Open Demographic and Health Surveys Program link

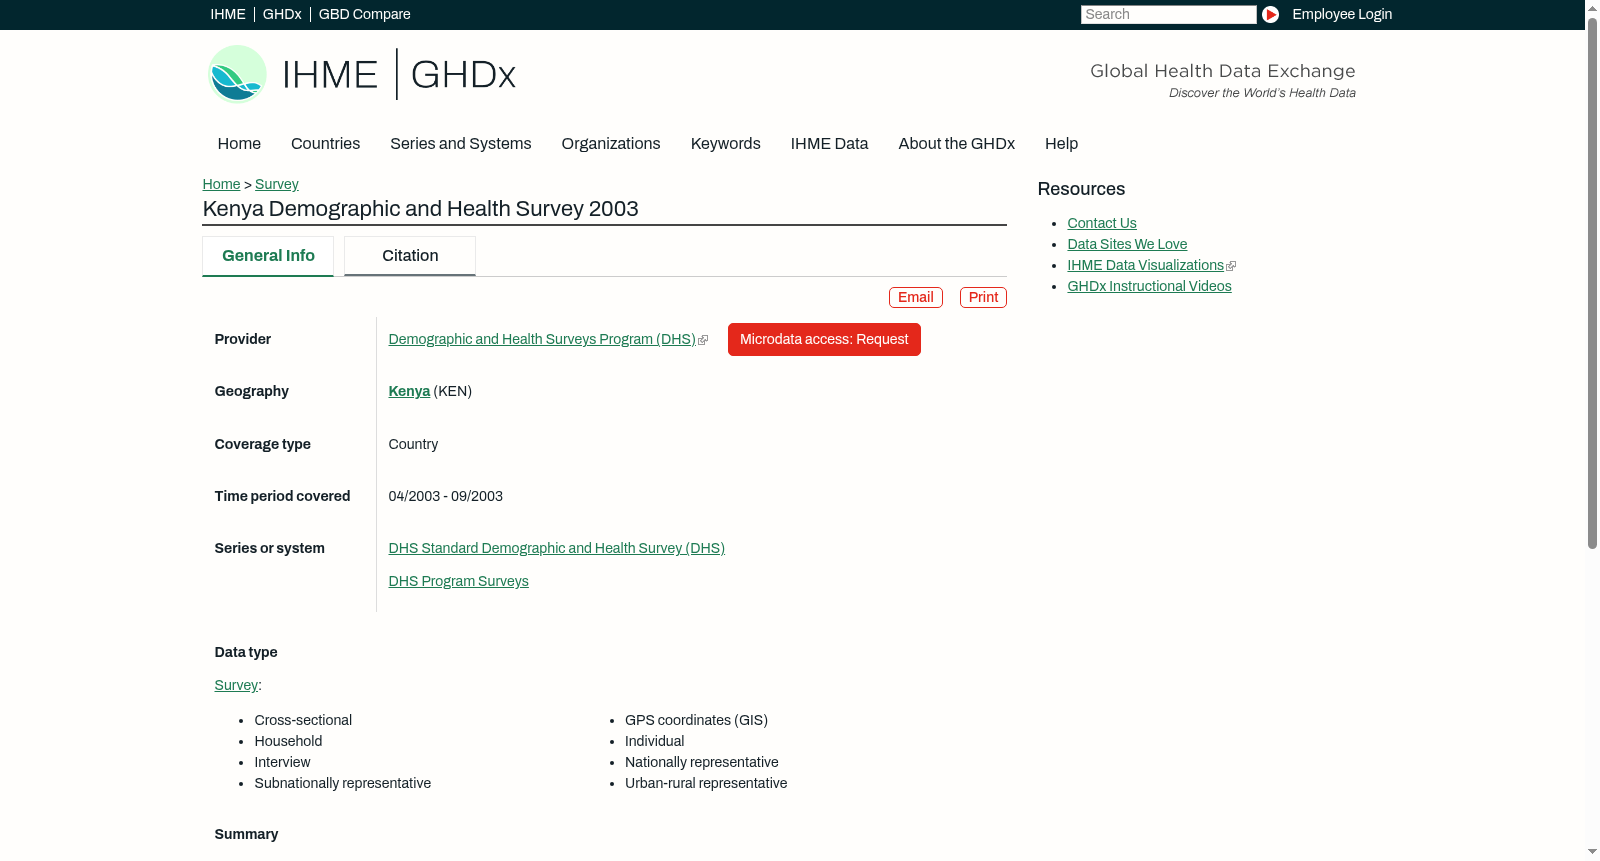coord(542,340)
